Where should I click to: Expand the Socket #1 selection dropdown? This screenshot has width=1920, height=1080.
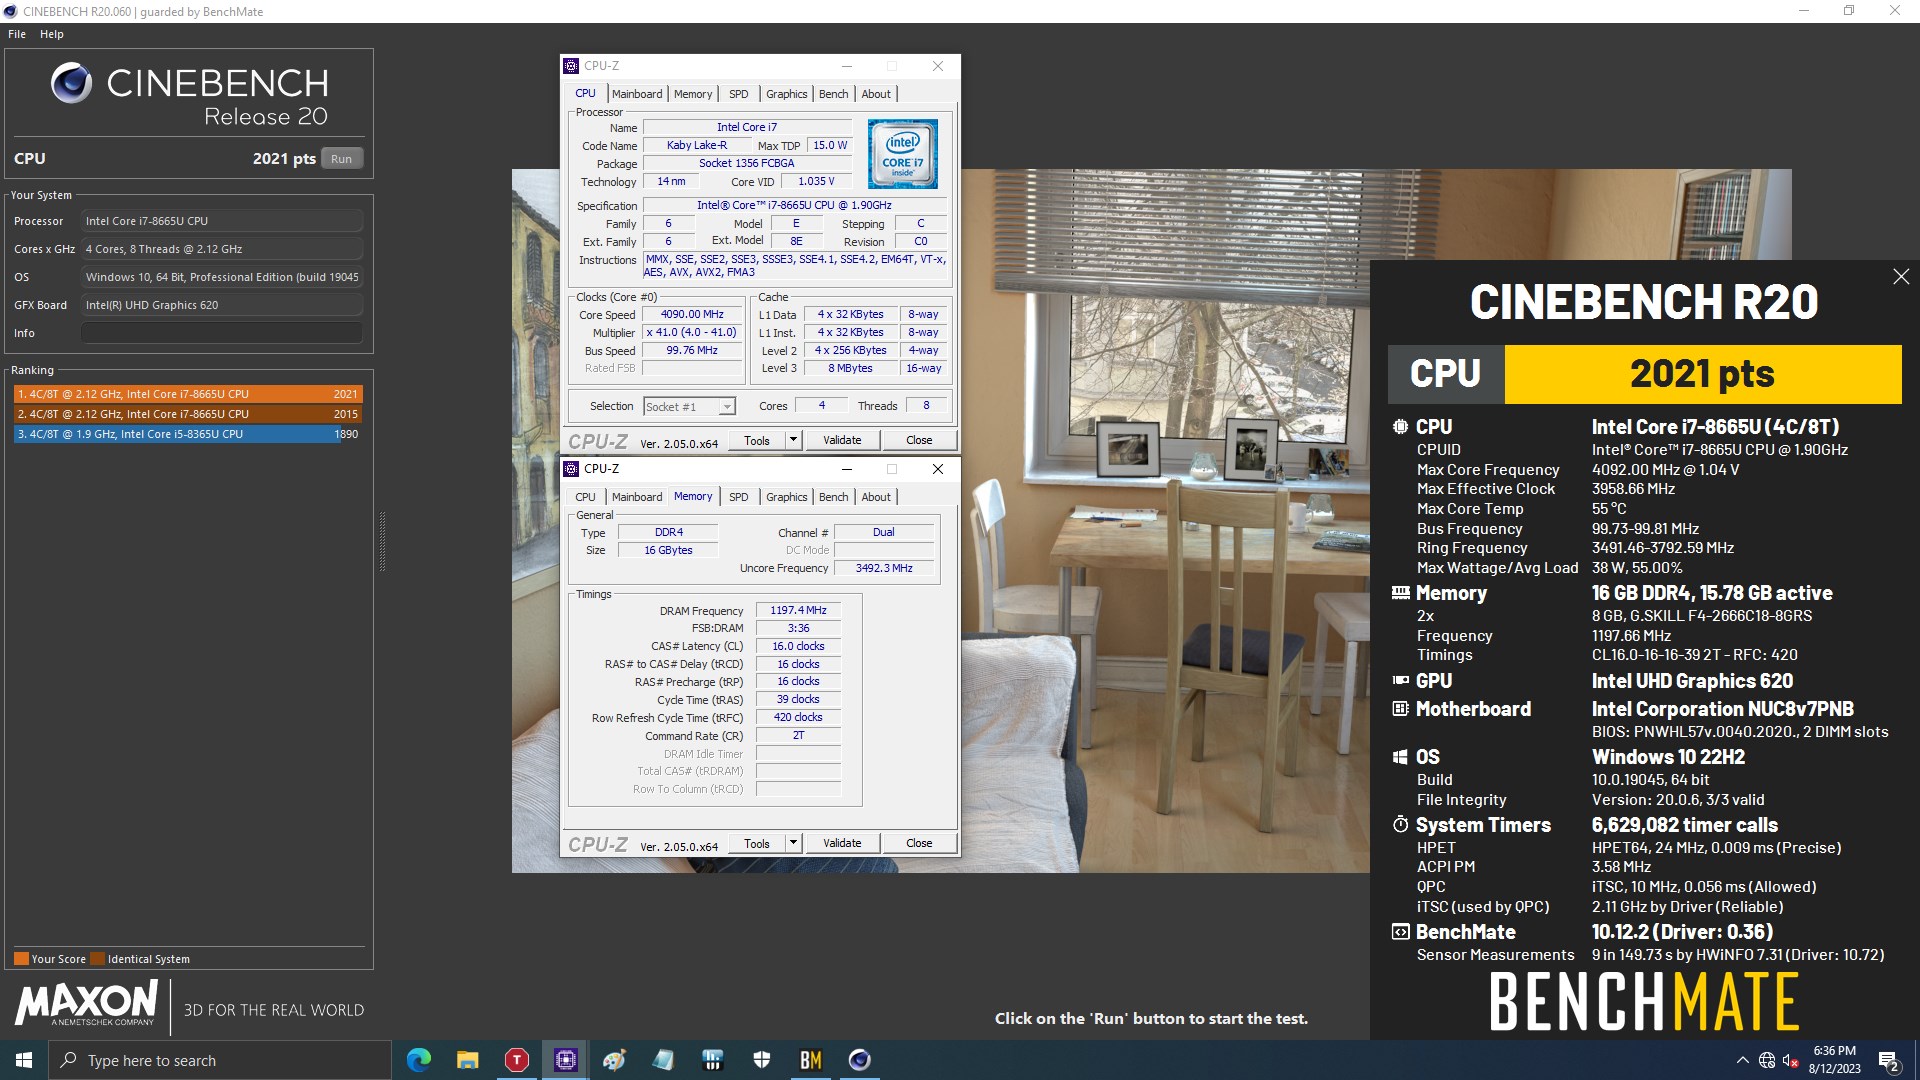pos(727,406)
